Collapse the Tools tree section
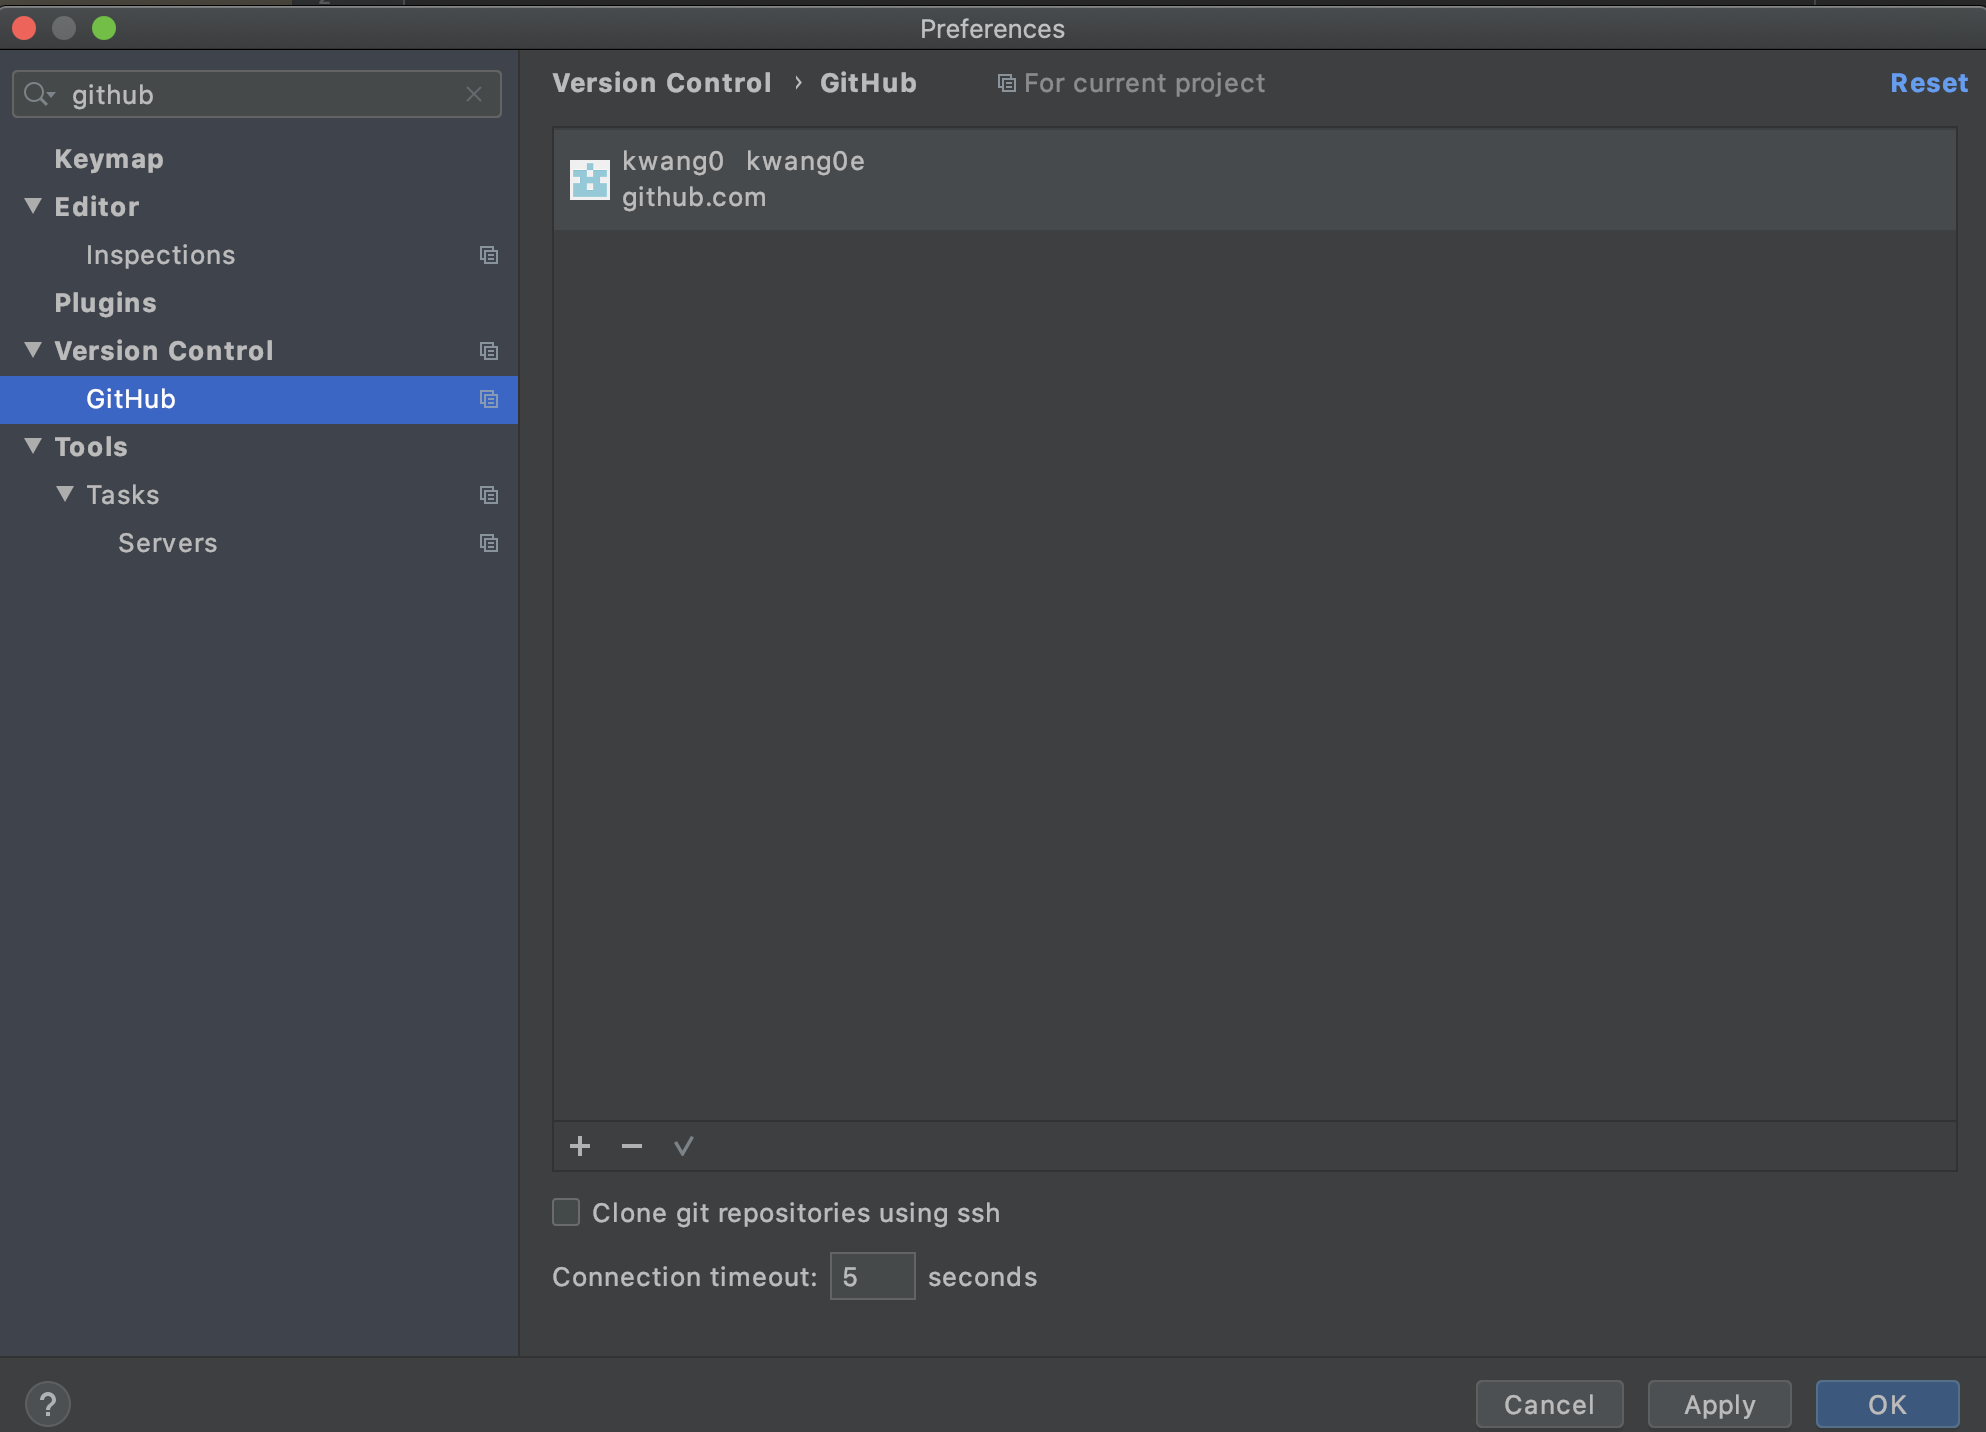The width and height of the screenshot is (1986, 1432). 33,446
